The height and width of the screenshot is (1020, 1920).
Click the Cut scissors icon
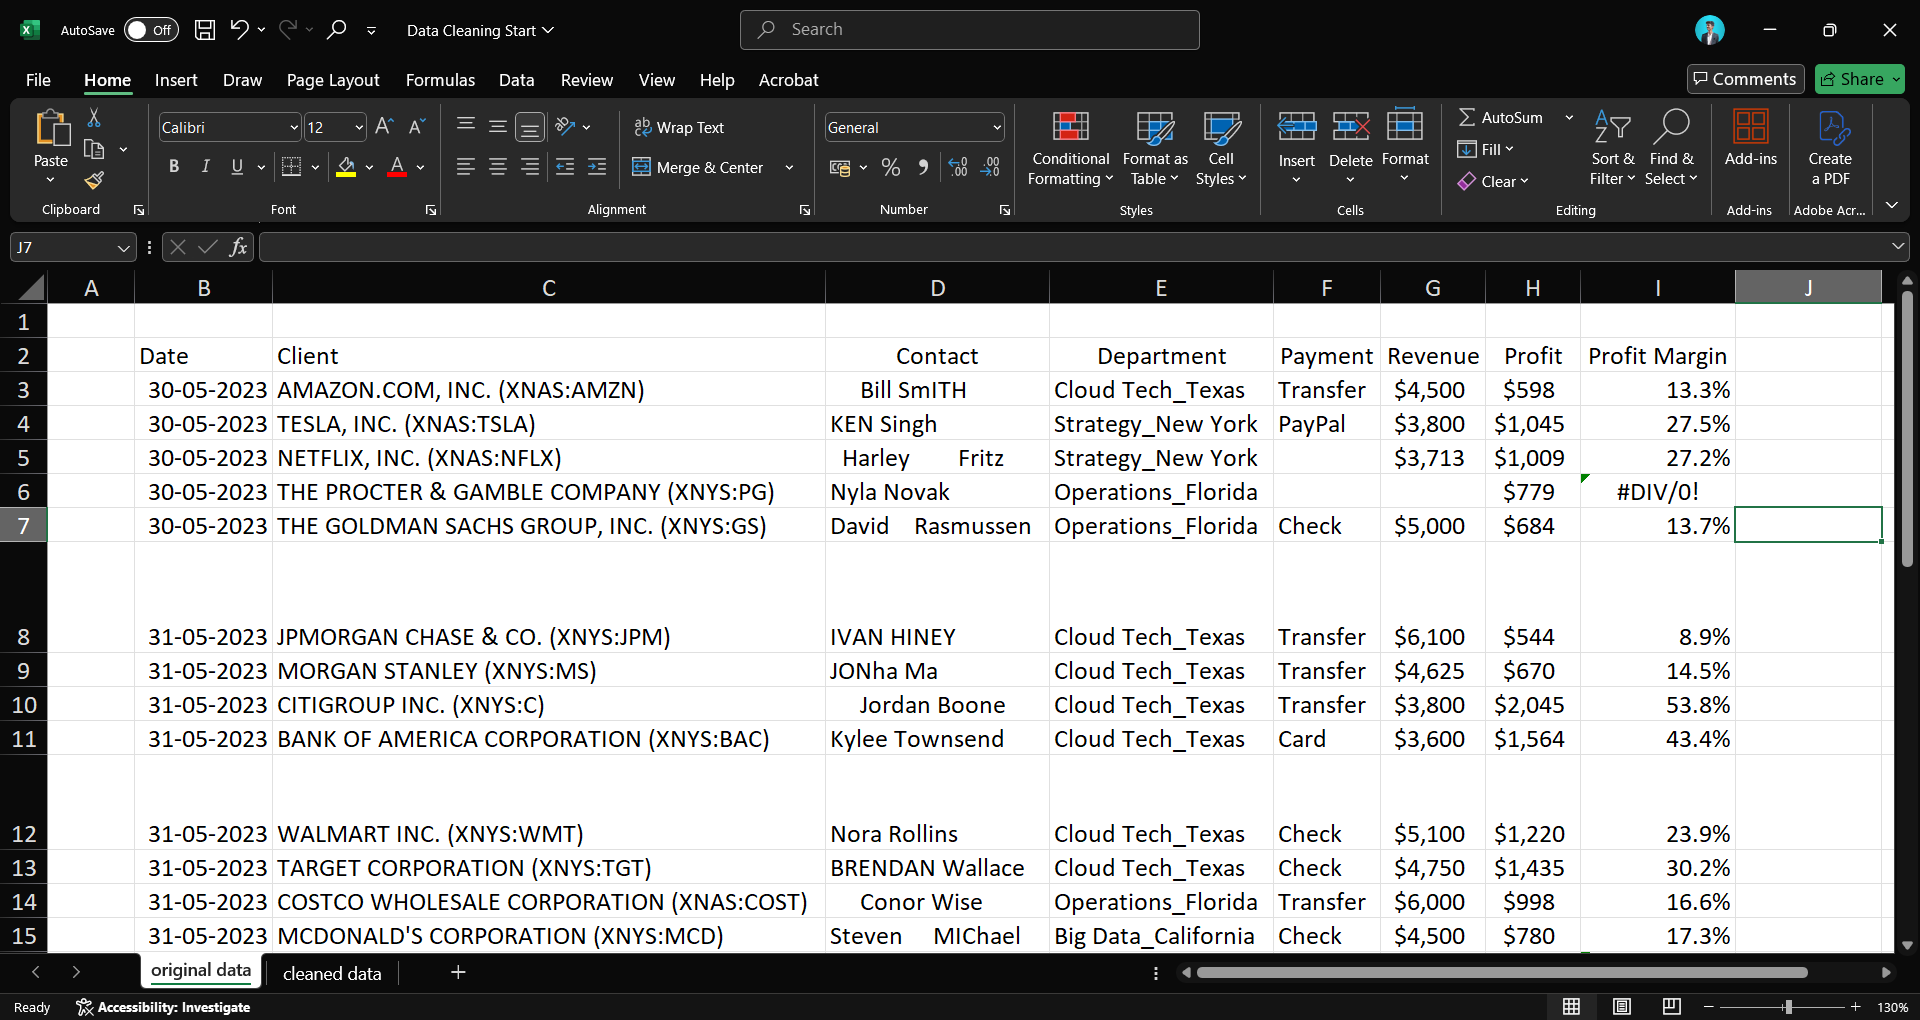coord(94,118)
